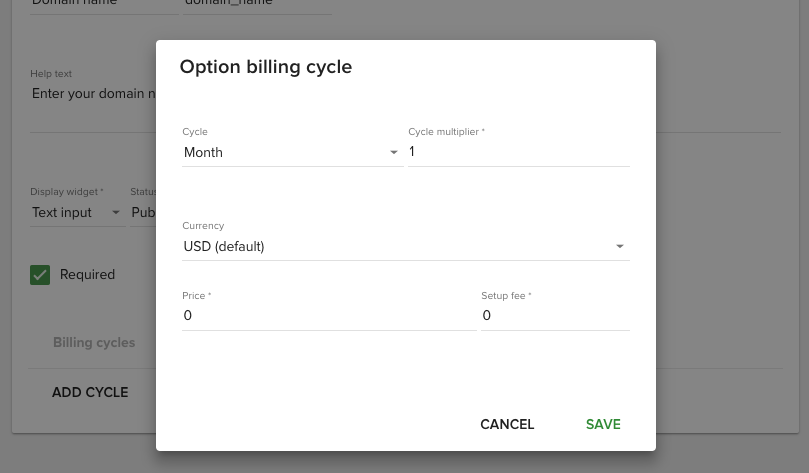This screenshot has width=809, height=473.
Task: Cancel the Option billing cycle dialog
Action: pos(507,424)
